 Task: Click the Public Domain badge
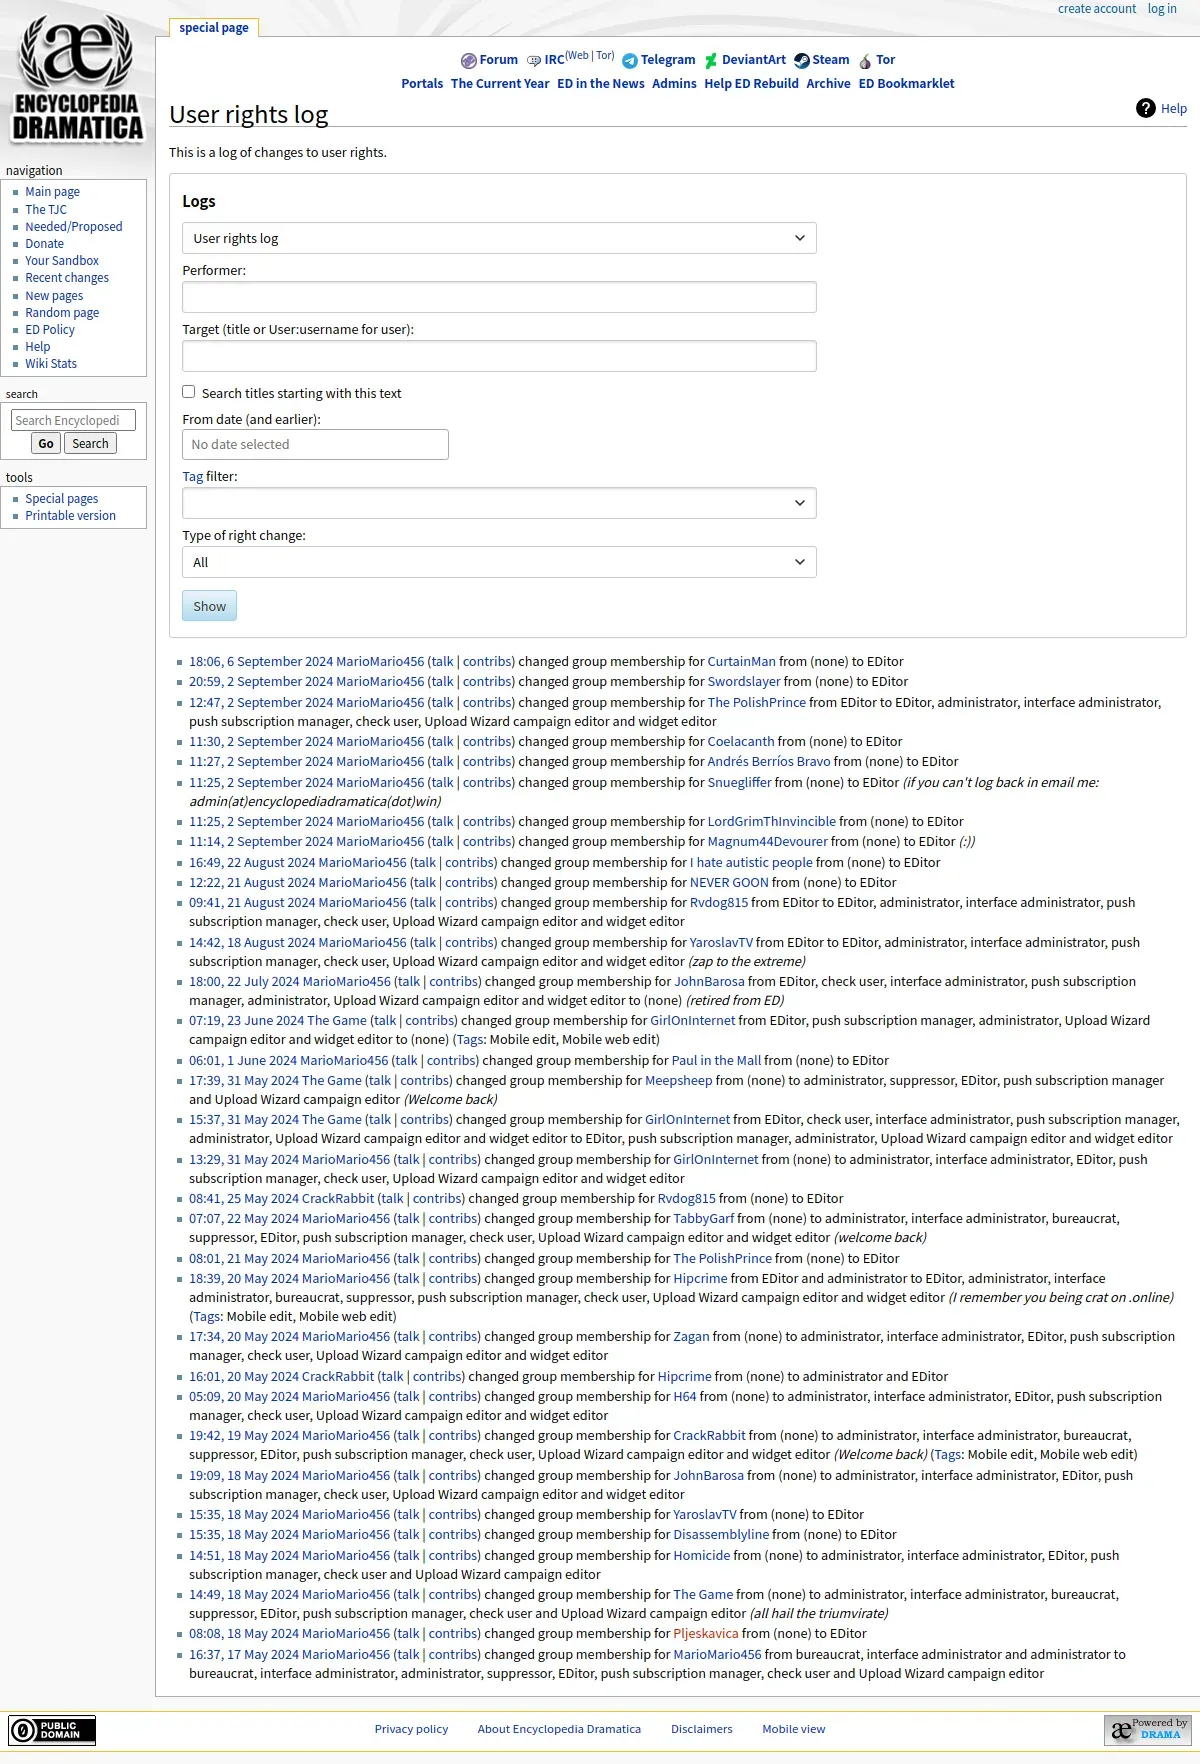[52, 1730]
